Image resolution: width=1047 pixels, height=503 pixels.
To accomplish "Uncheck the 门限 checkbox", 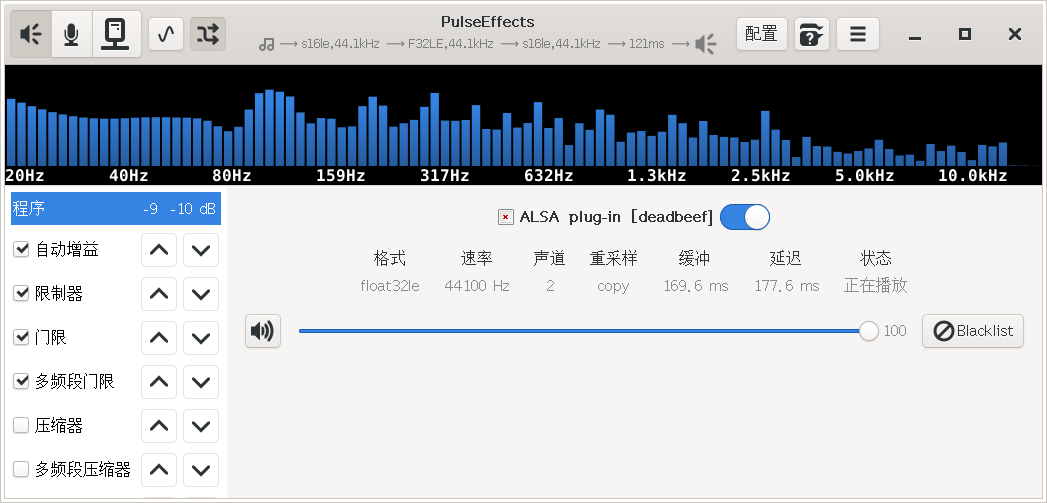I will coord(21,337).
